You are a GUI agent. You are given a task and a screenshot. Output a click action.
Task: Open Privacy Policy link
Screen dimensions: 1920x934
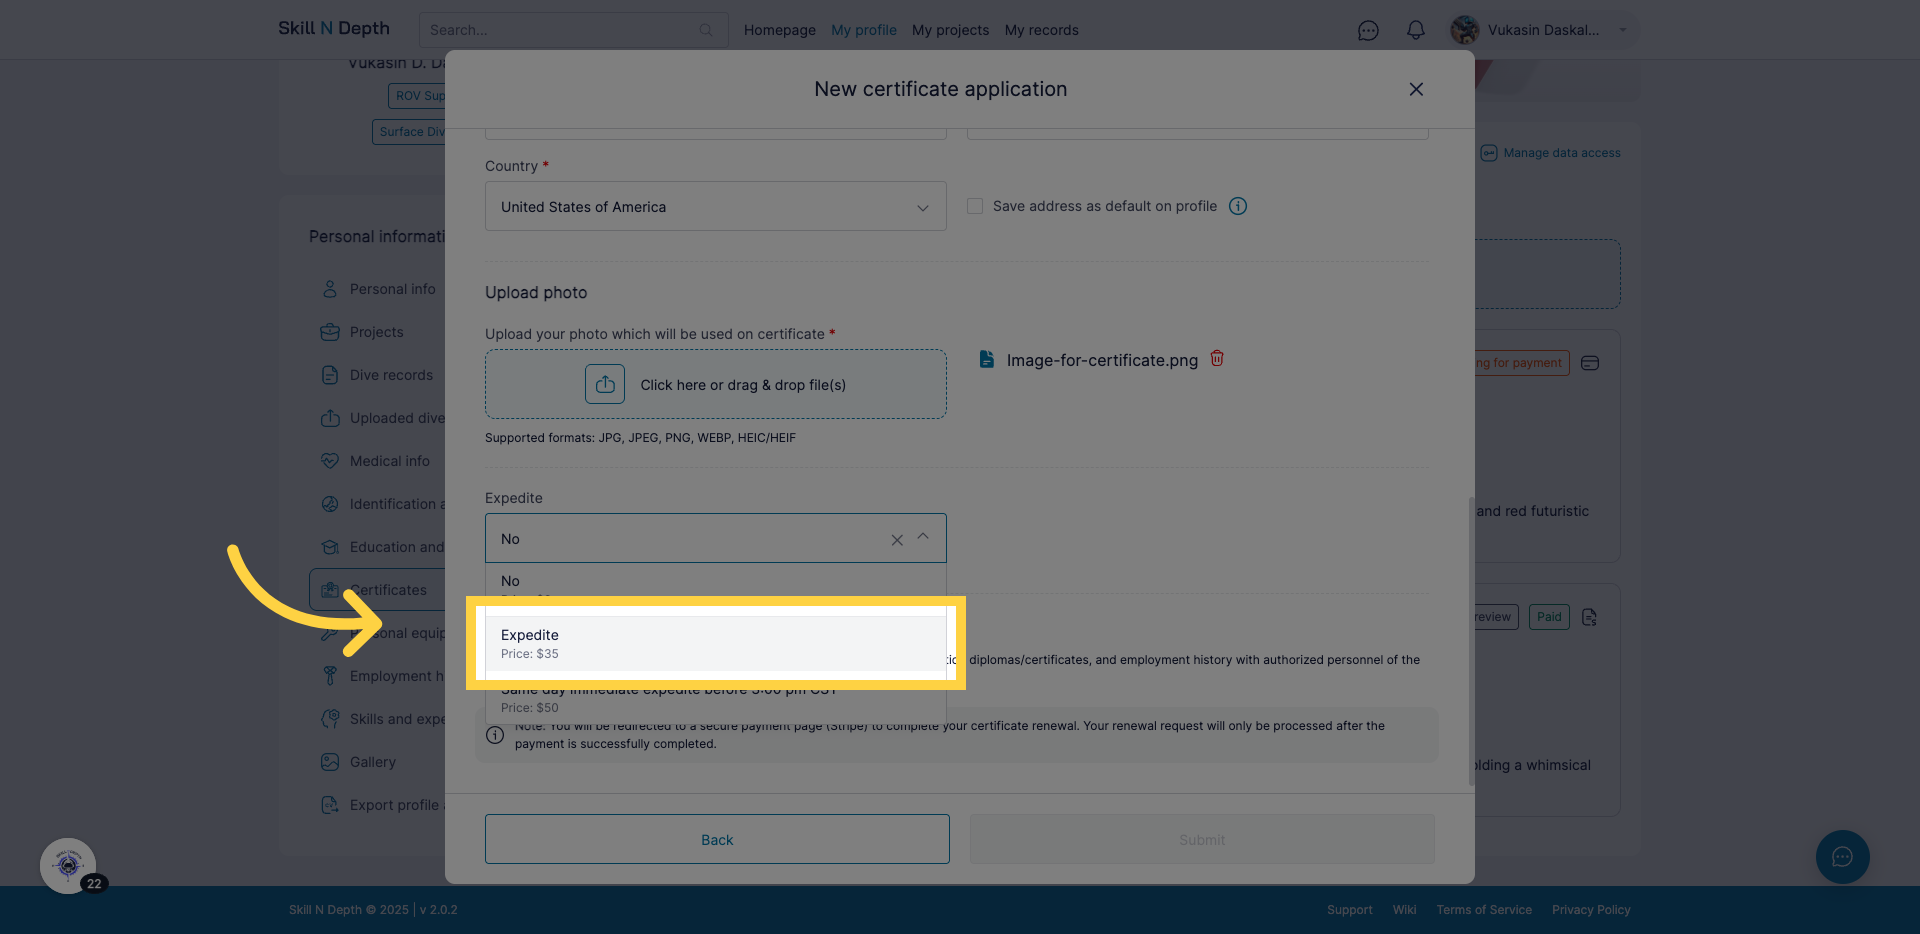click(1591, 910)
